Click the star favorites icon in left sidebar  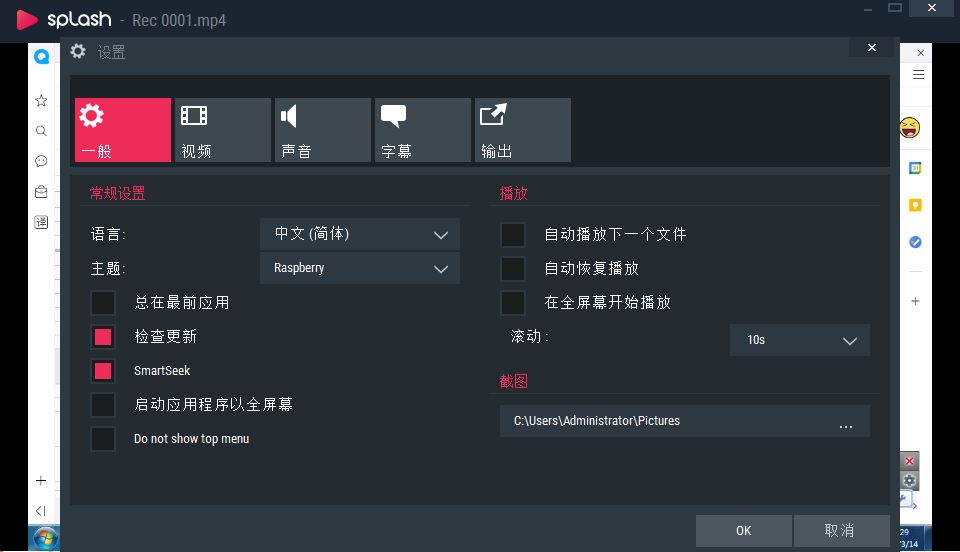coord(41,100)
